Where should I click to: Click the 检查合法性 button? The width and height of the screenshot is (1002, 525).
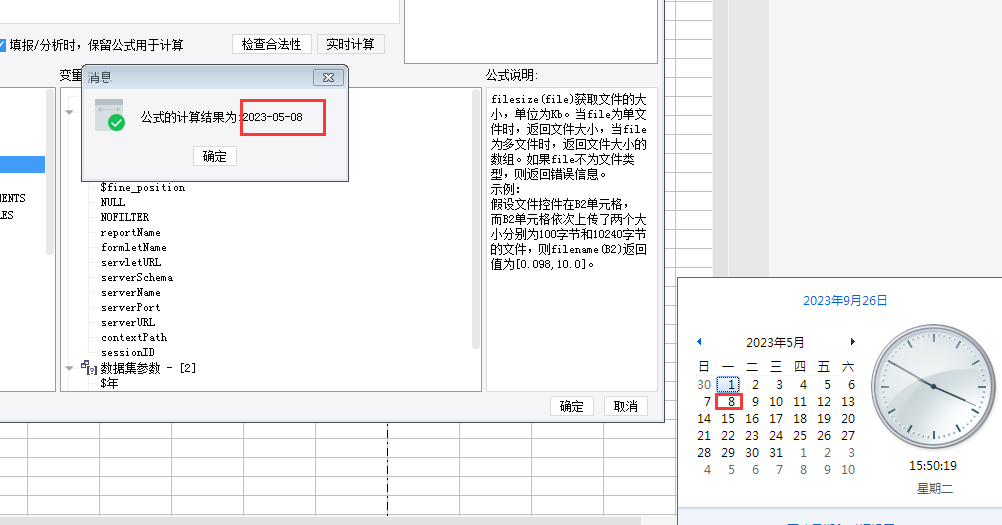pos(272,44)
